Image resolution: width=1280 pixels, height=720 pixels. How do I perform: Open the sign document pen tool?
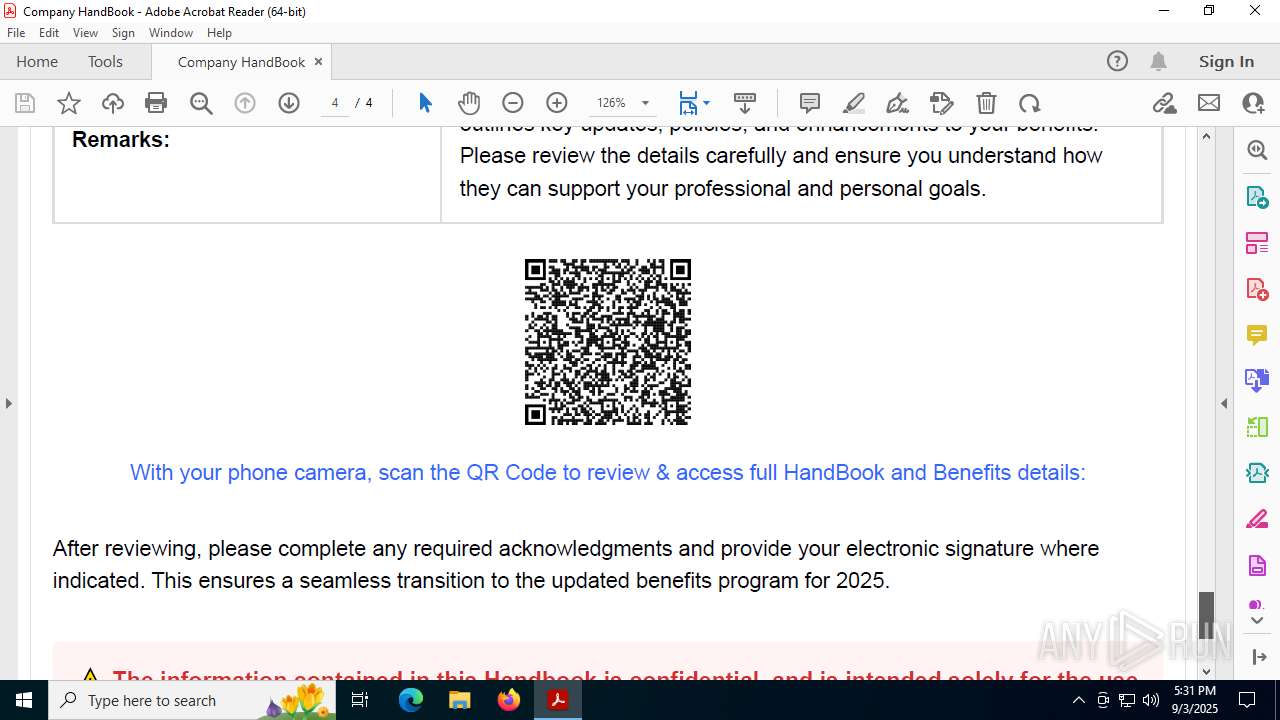coord(898,103)
